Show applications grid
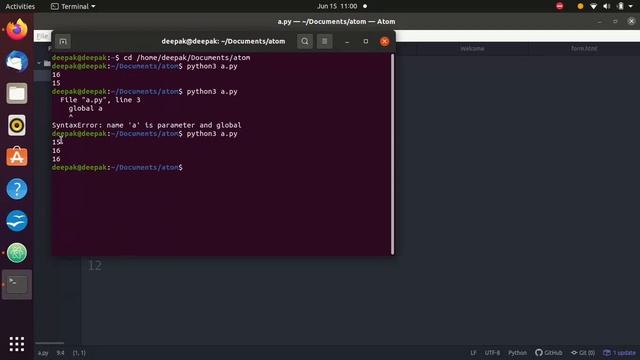640x360 pixels. (x=17, y=344)
